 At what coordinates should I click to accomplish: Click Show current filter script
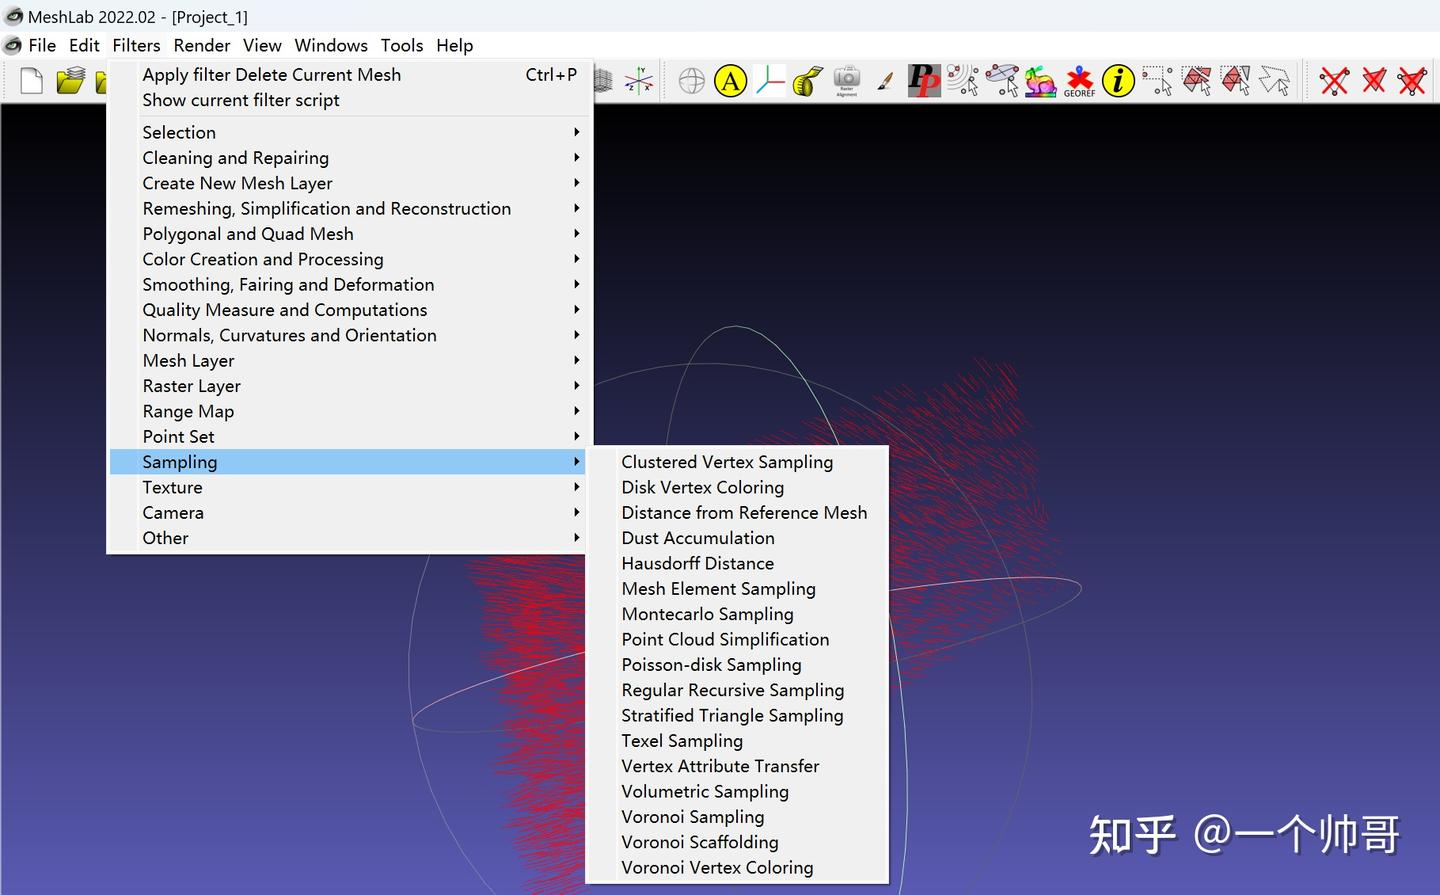[x=240, y=100]
